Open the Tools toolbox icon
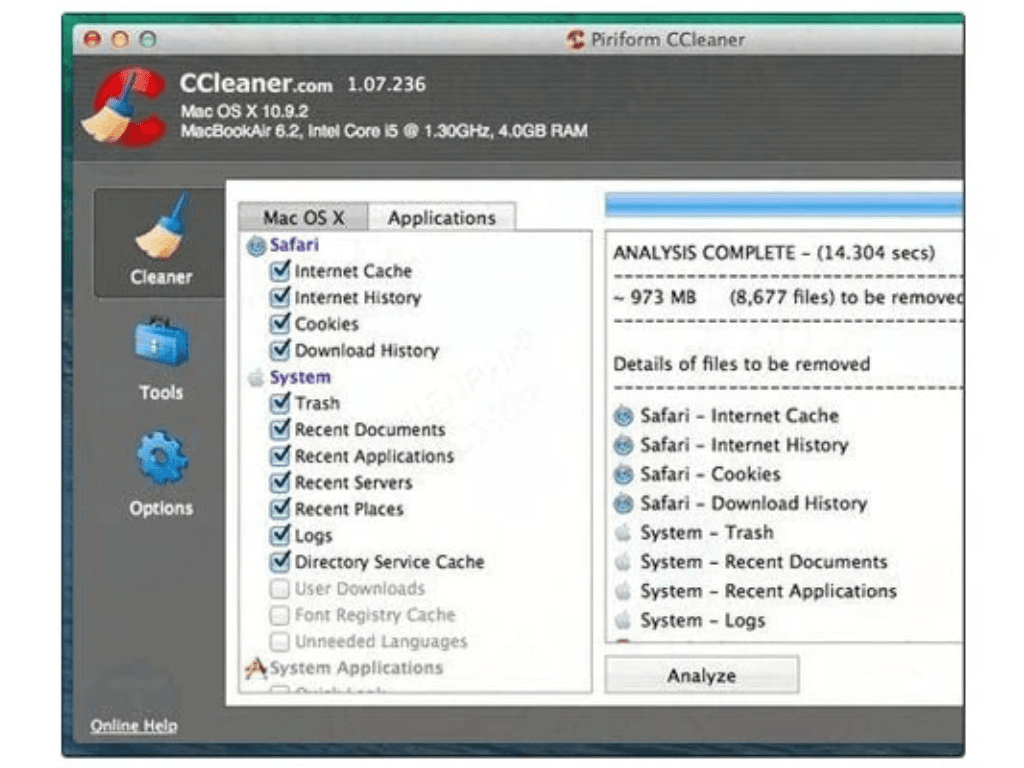The height and width of the screenshot is (768, 1024). point(160,345)
